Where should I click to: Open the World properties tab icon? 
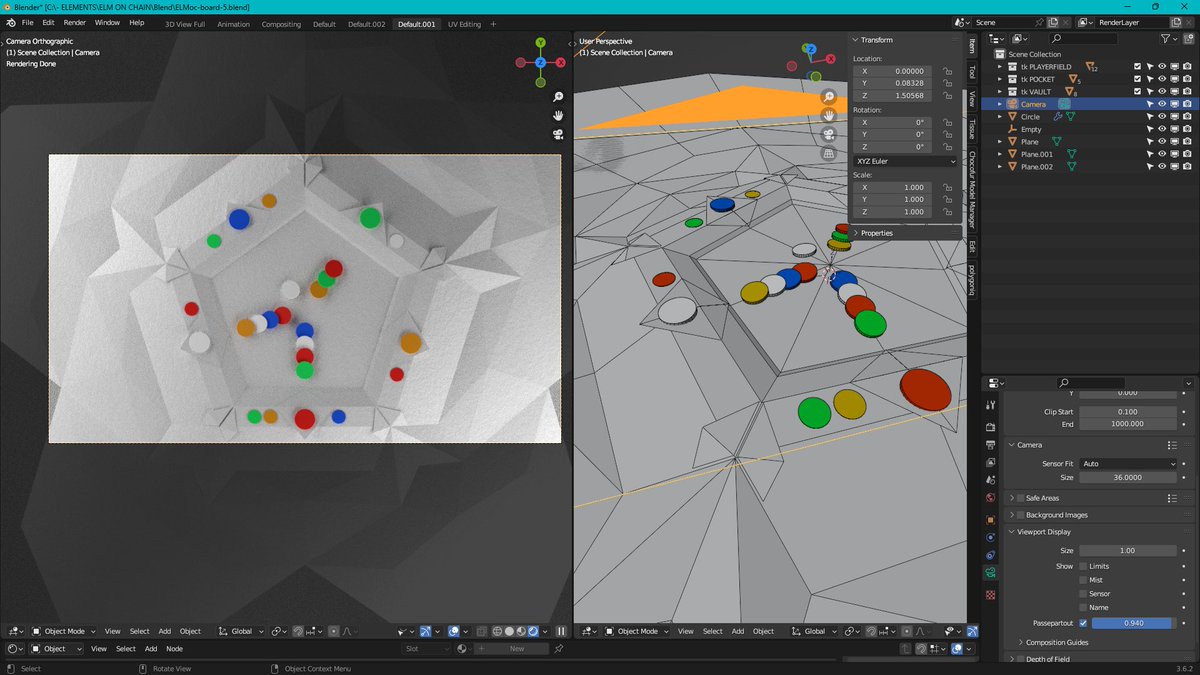click(x=991, y=498)
